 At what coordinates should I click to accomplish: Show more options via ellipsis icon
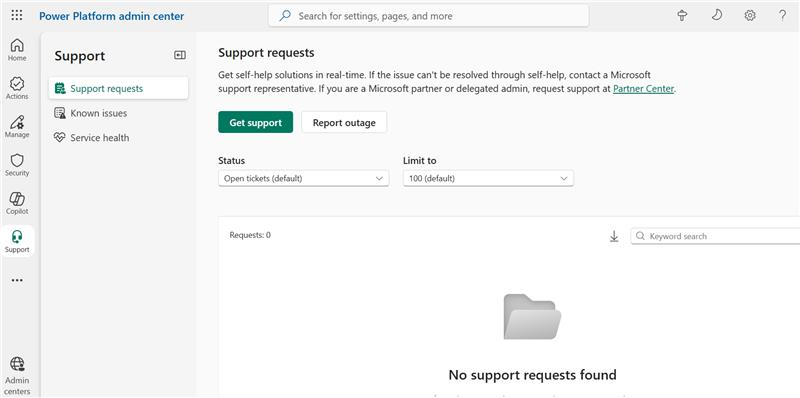(x=17, y=280)
